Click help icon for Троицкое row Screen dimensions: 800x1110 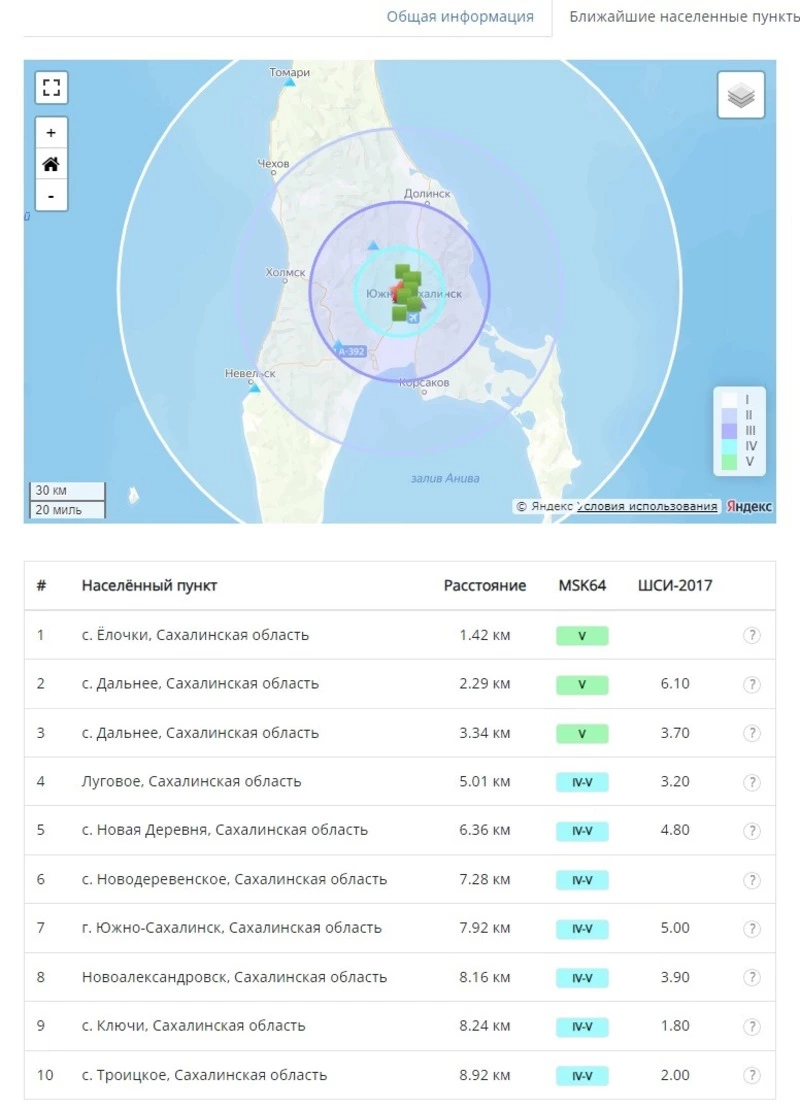[x=751, y=1076]
